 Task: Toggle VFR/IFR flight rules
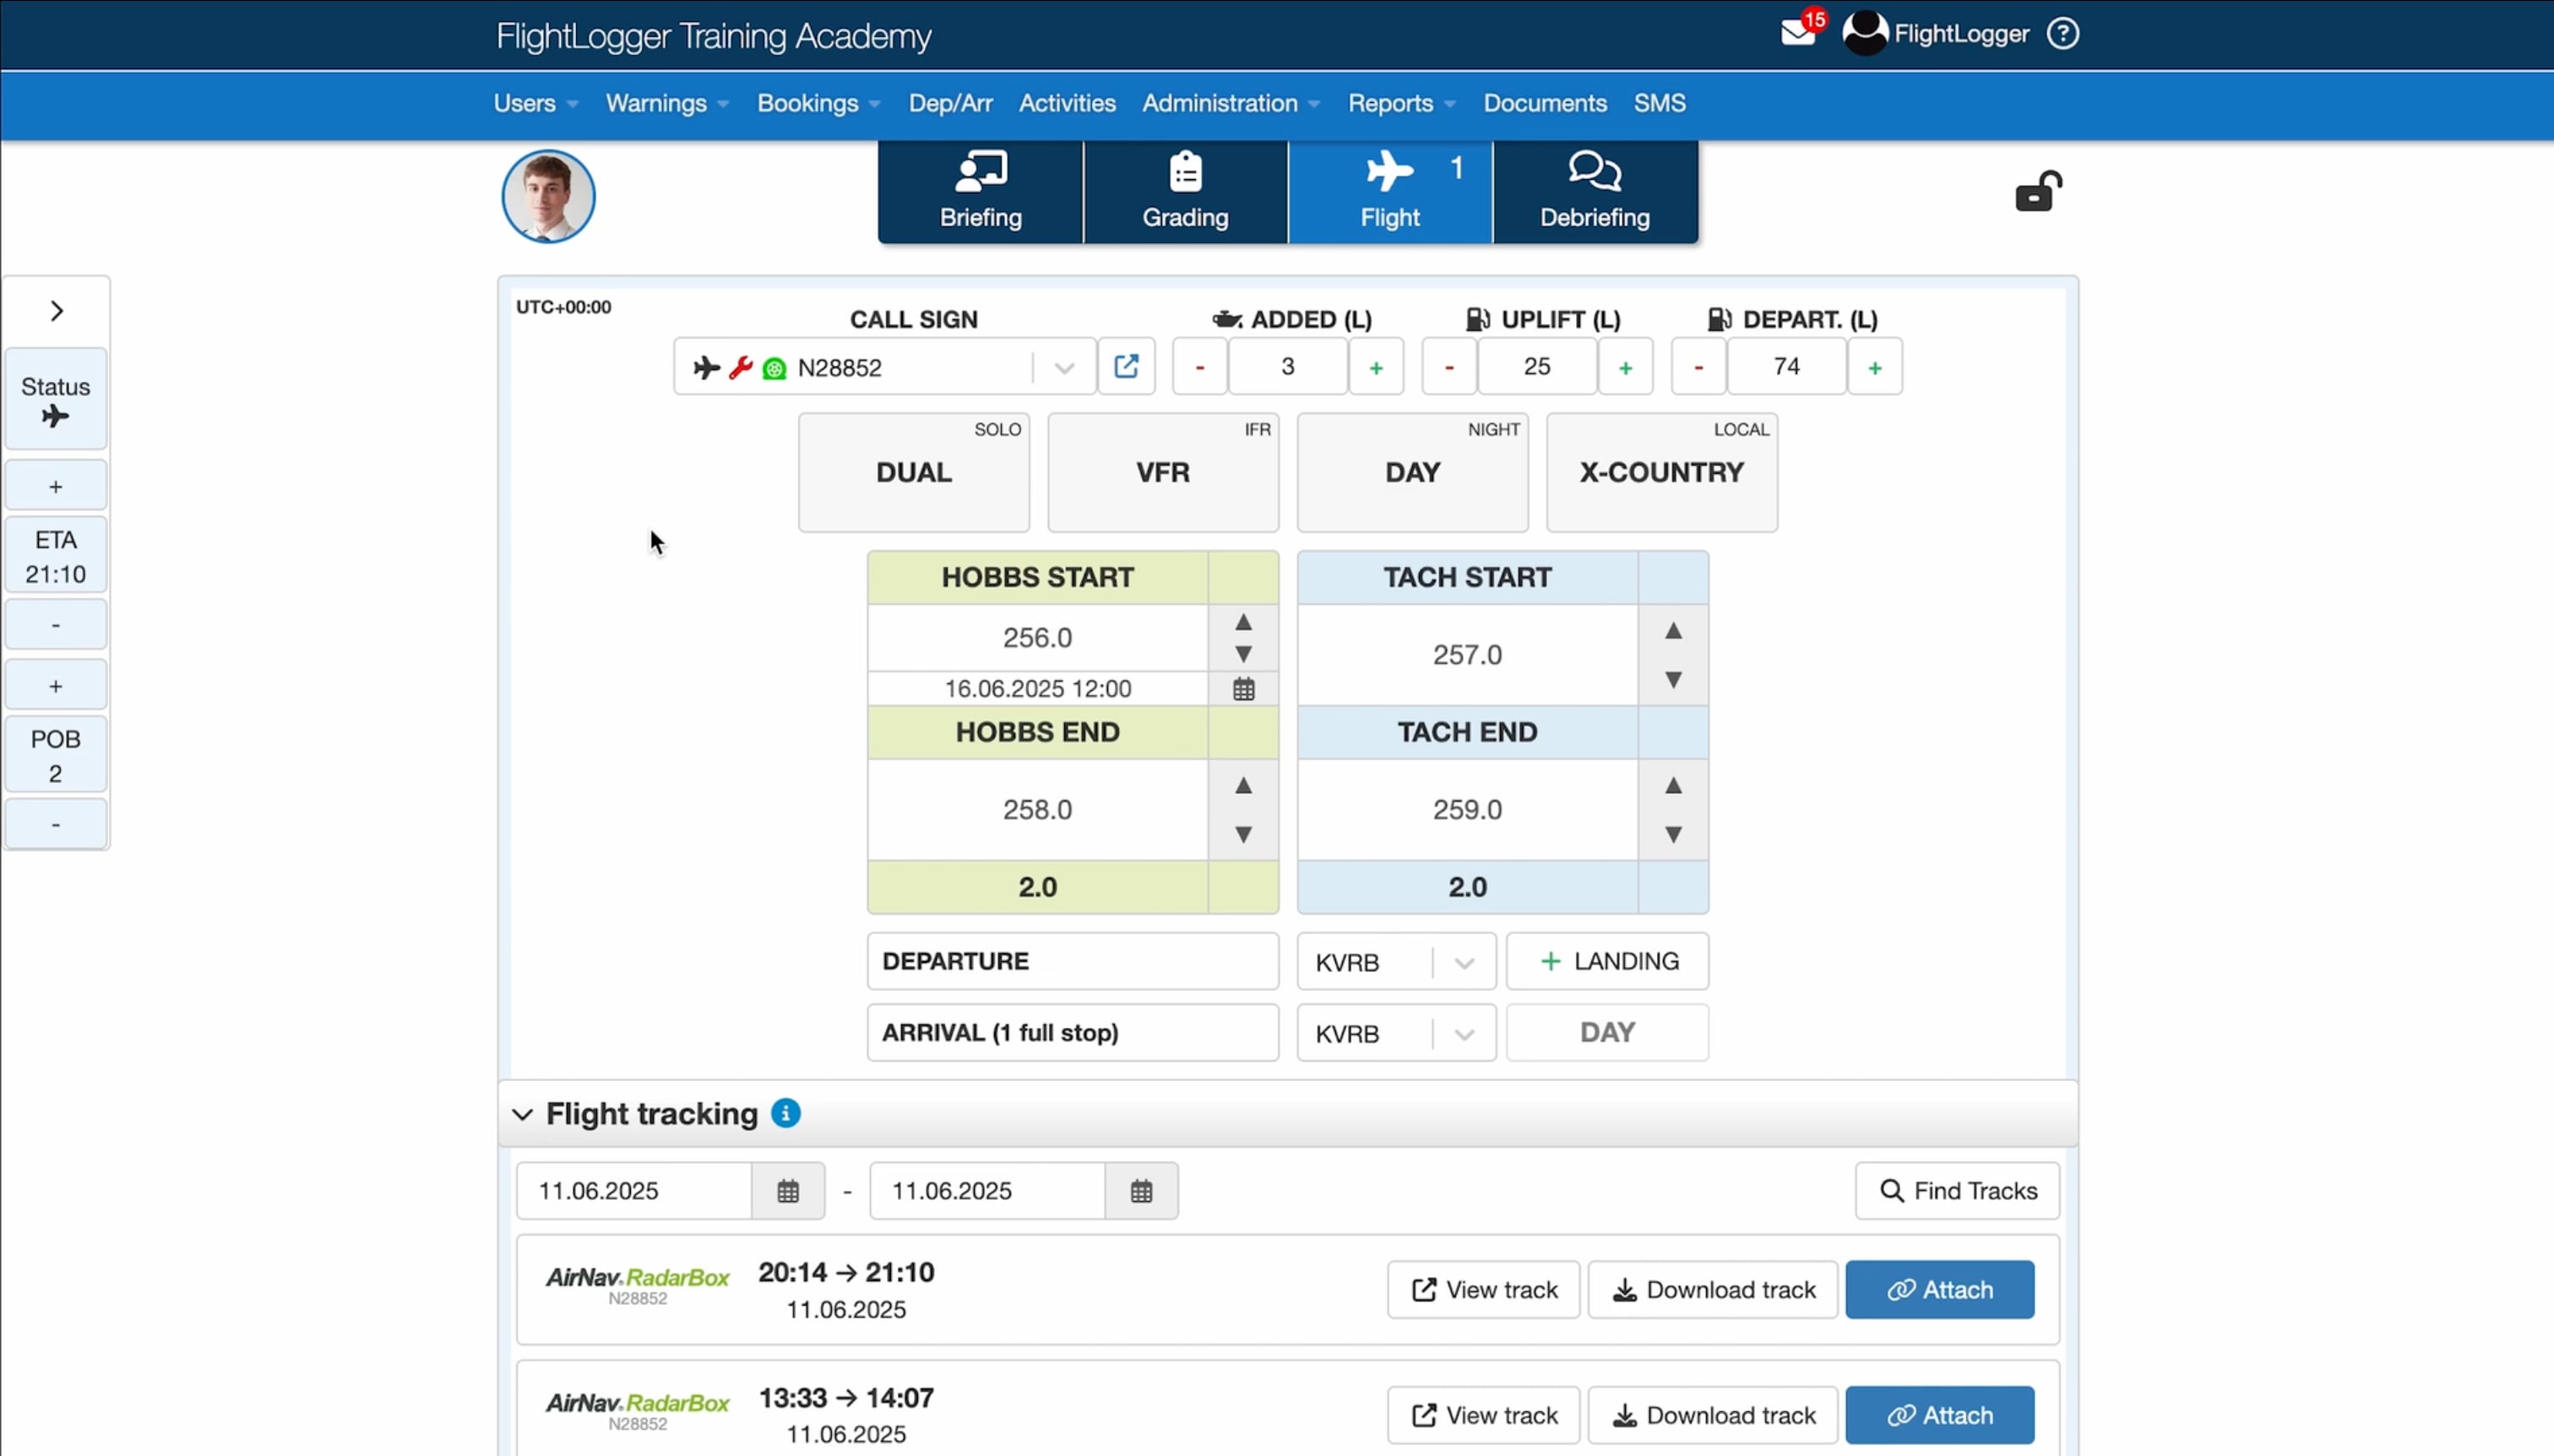point(1162,472)
